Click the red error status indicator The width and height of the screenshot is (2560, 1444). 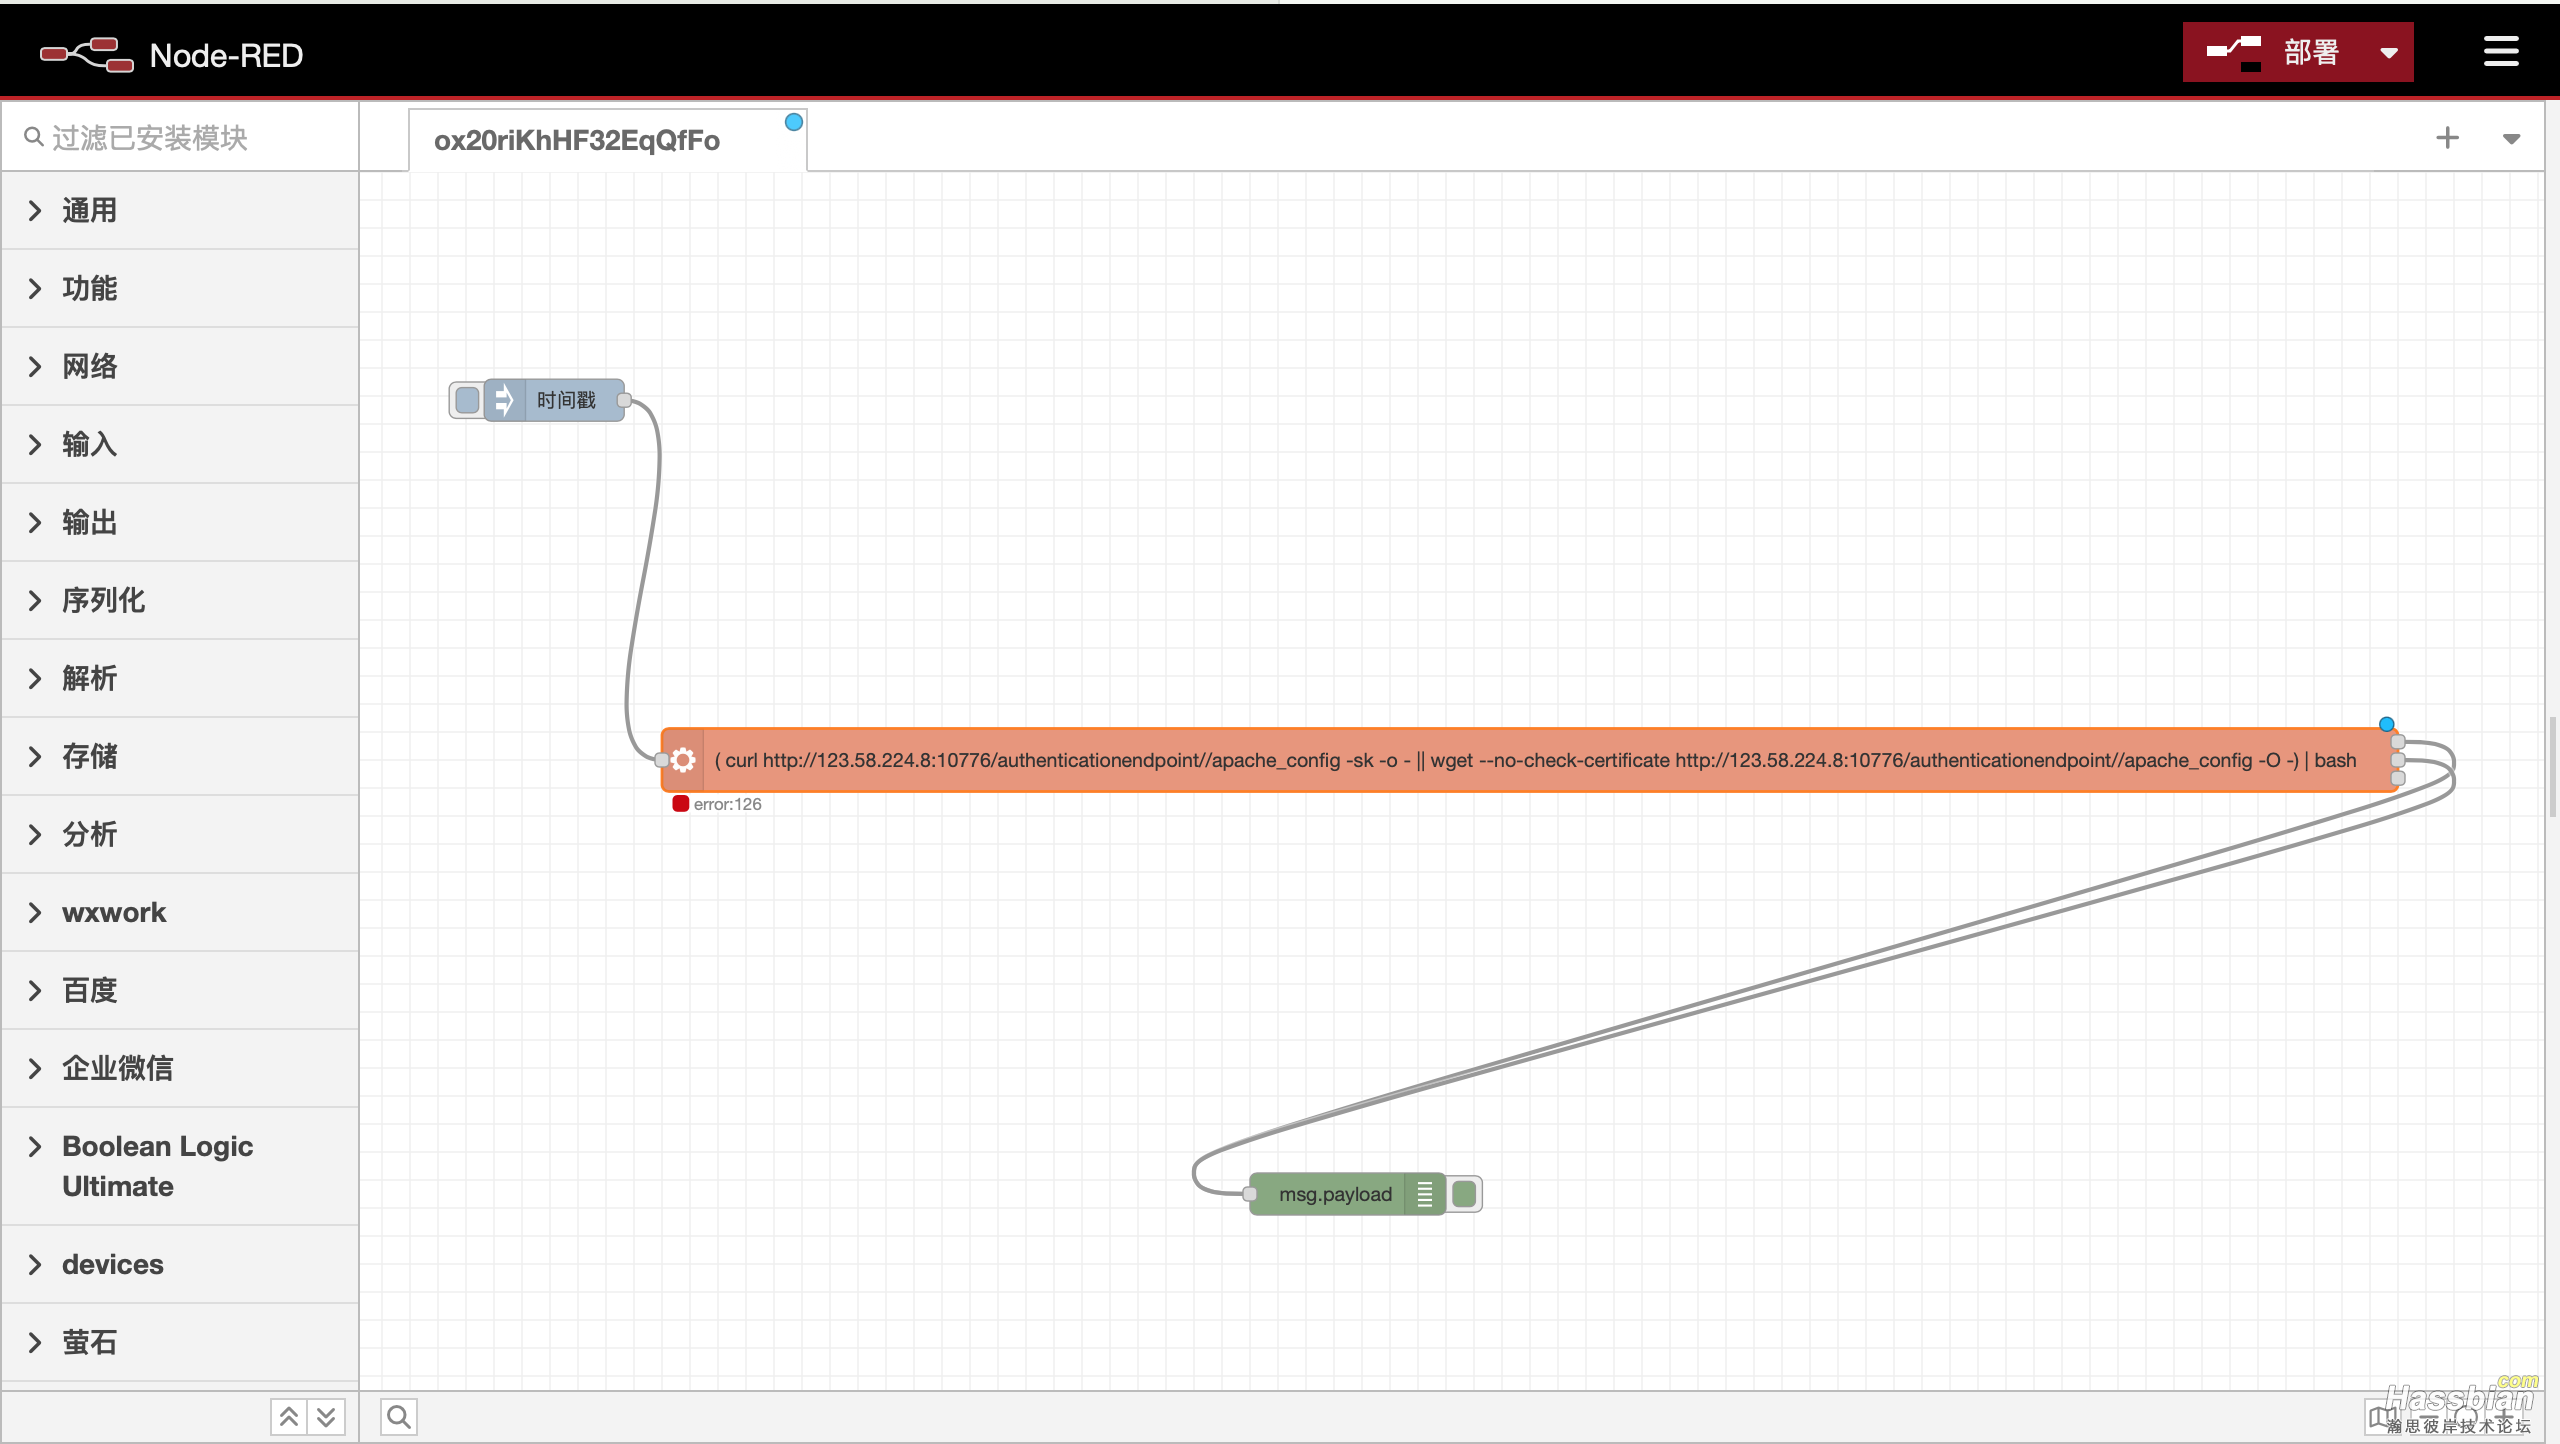tap(681, 803)
